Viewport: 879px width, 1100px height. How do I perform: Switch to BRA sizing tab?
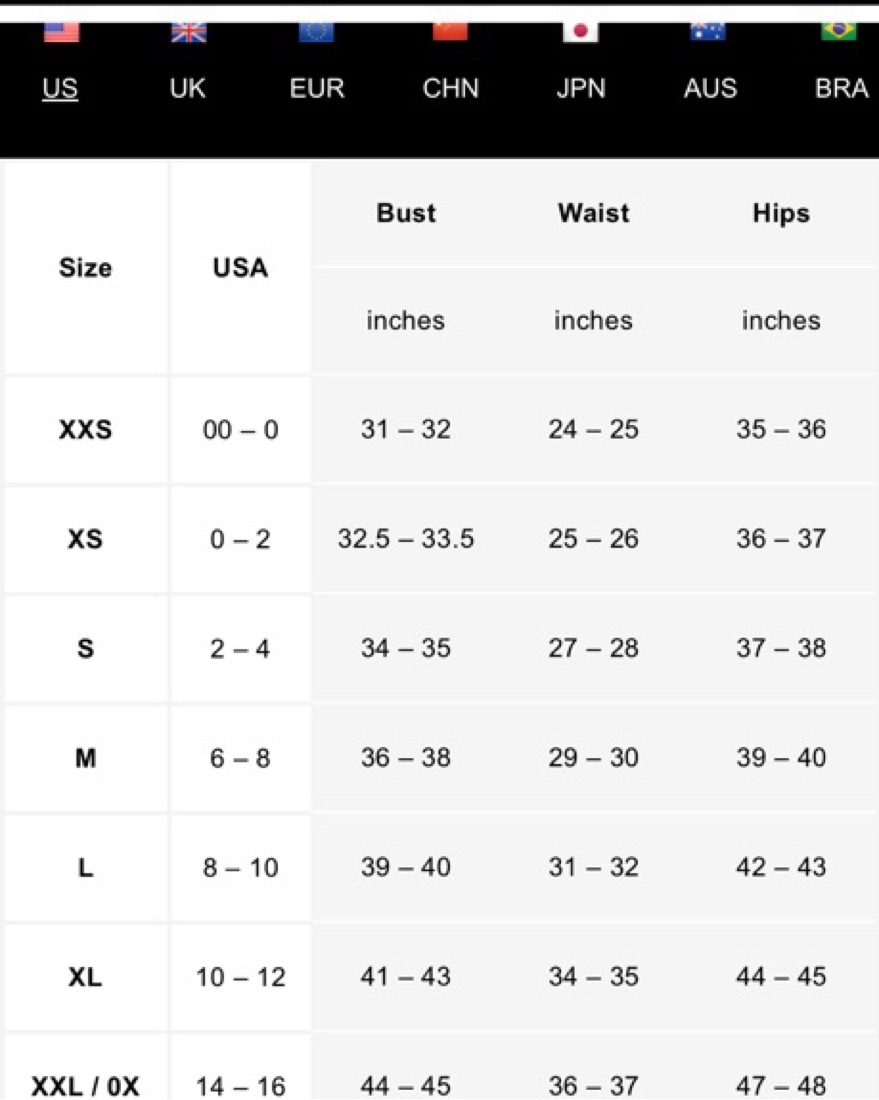(x=841, y=88)
